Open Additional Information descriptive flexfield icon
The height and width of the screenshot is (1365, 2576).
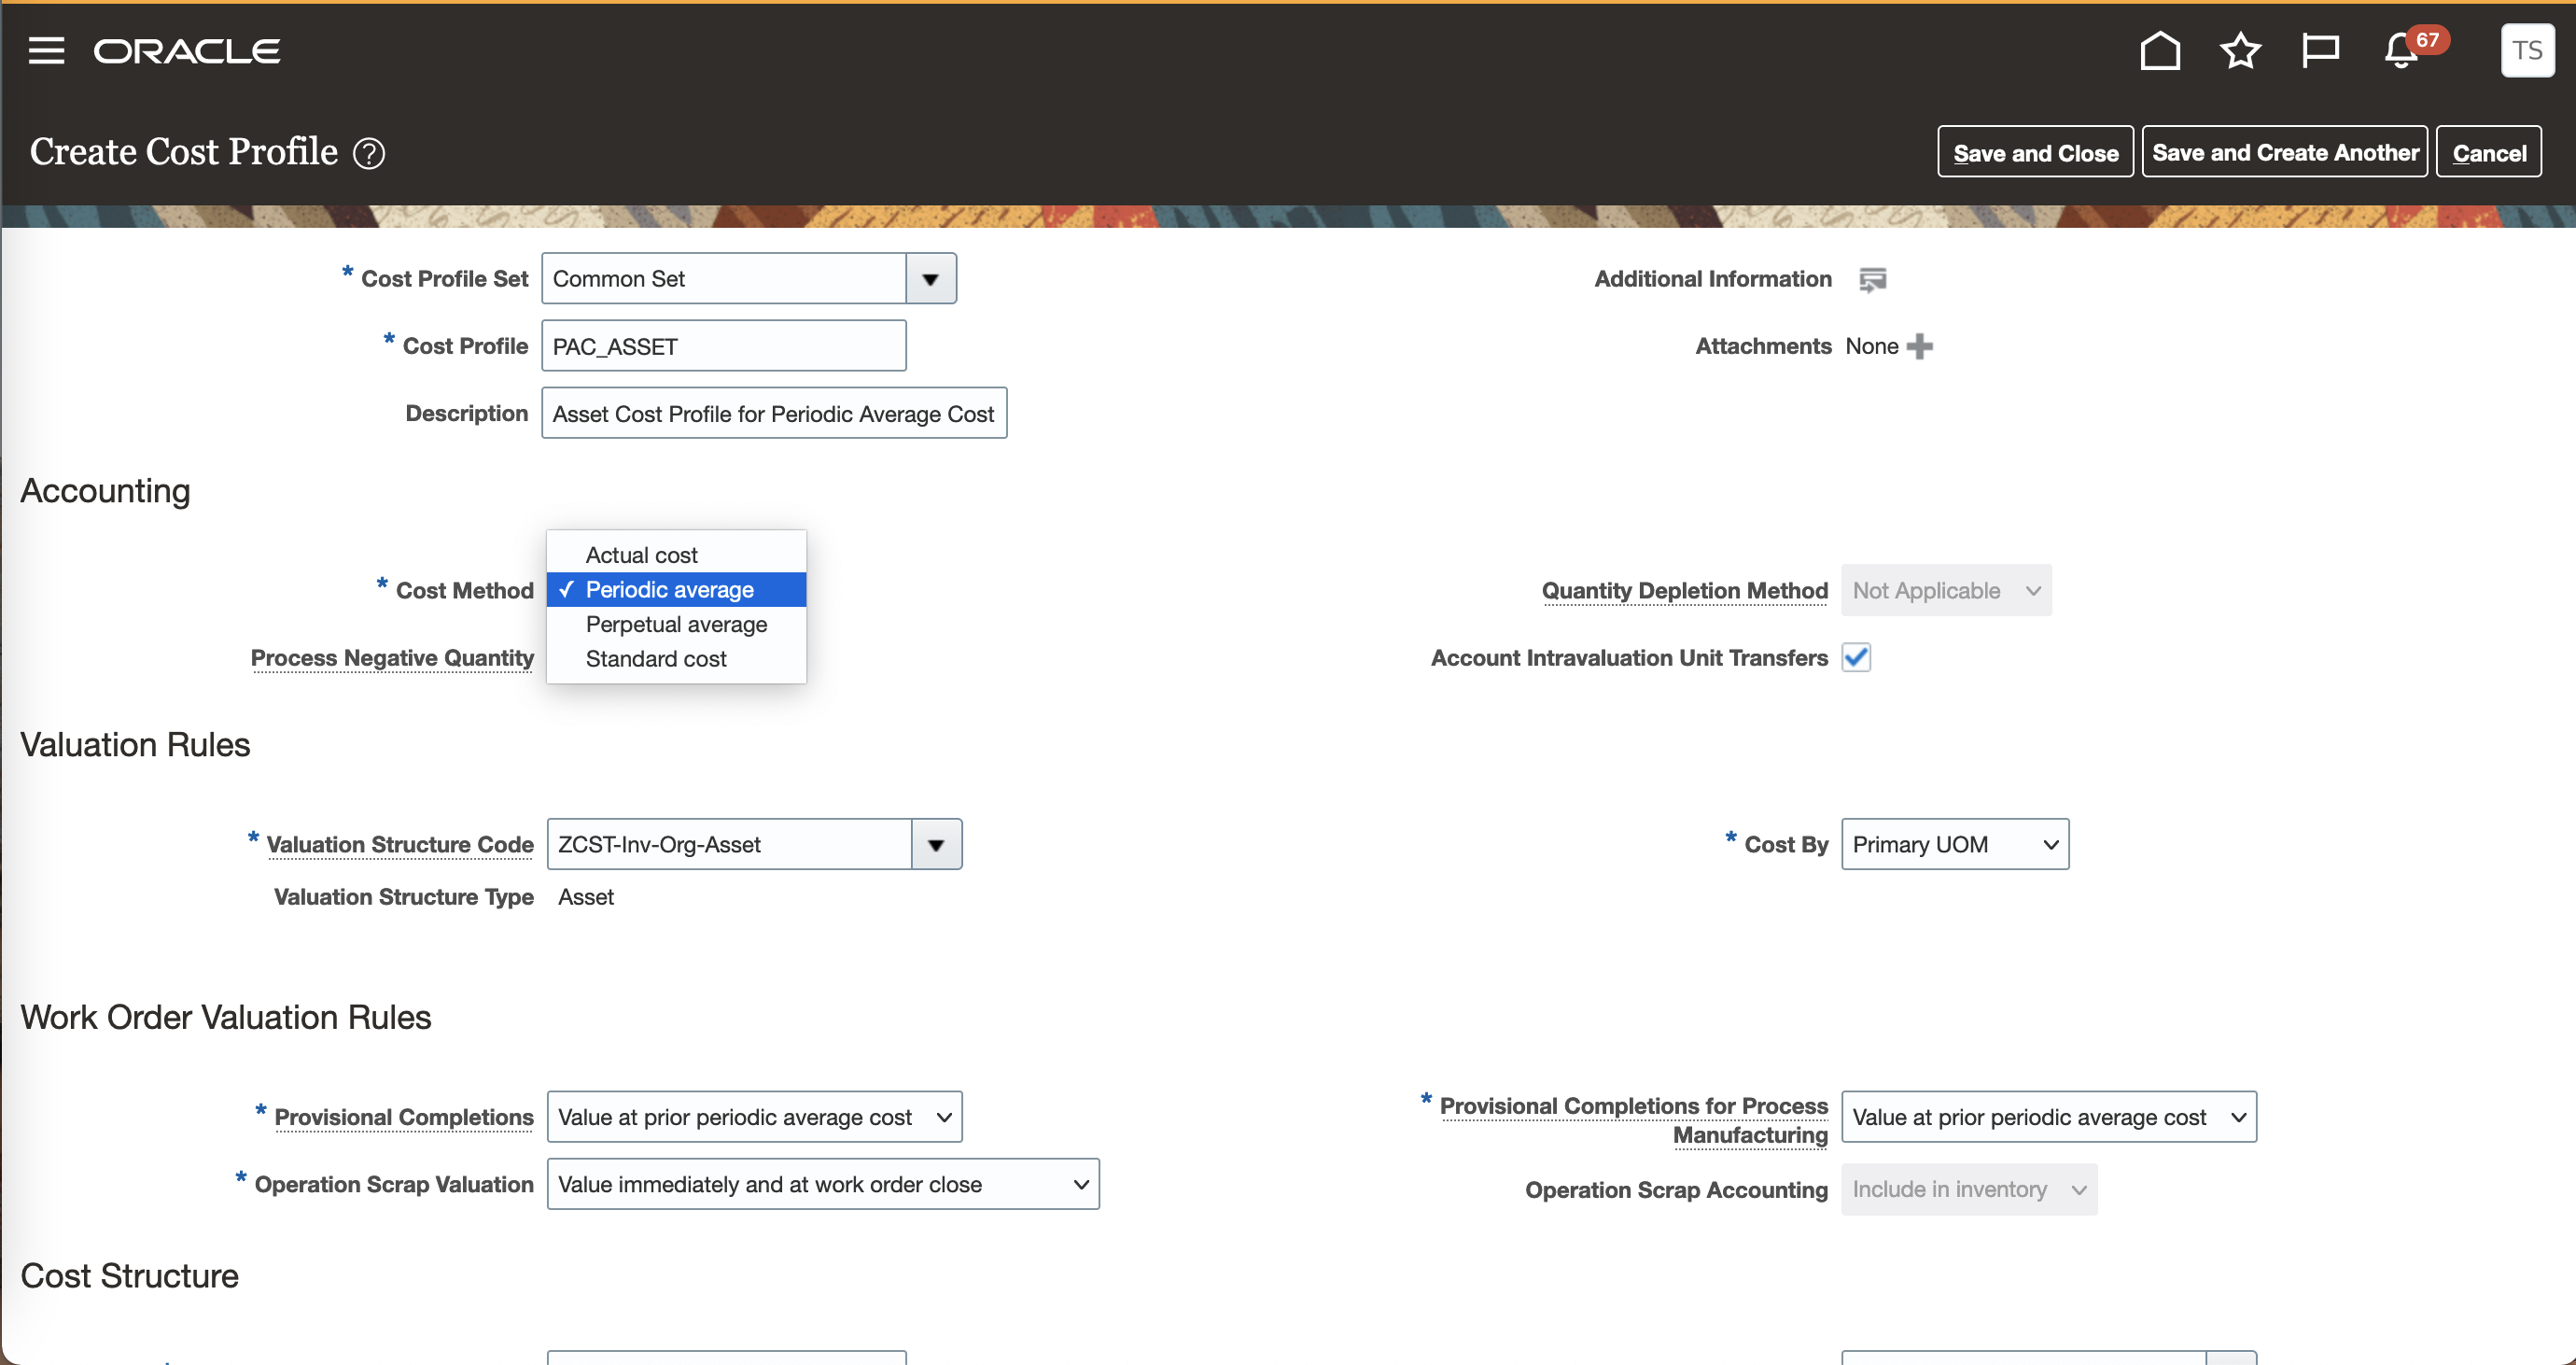[x=1872, y=280]
